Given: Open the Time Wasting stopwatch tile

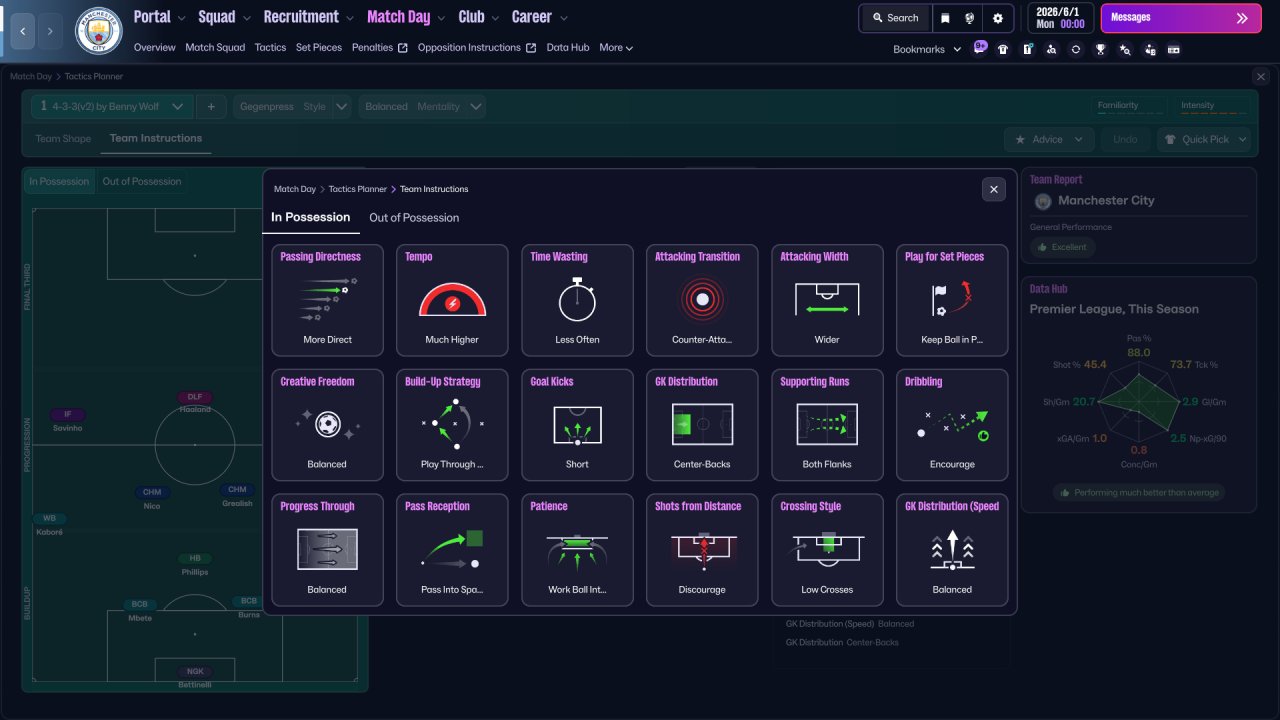Looking at the screenshot, I should click(x=577, y=300).
